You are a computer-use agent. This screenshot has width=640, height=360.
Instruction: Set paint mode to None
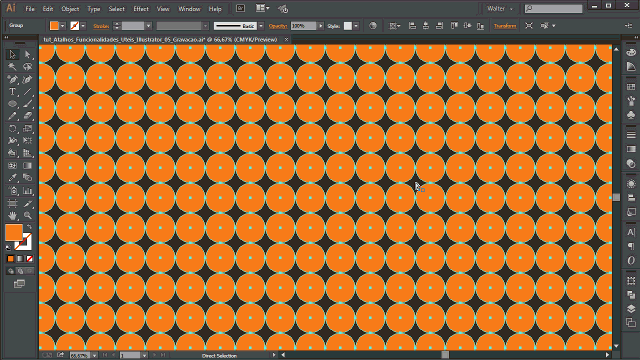[29, 258]
